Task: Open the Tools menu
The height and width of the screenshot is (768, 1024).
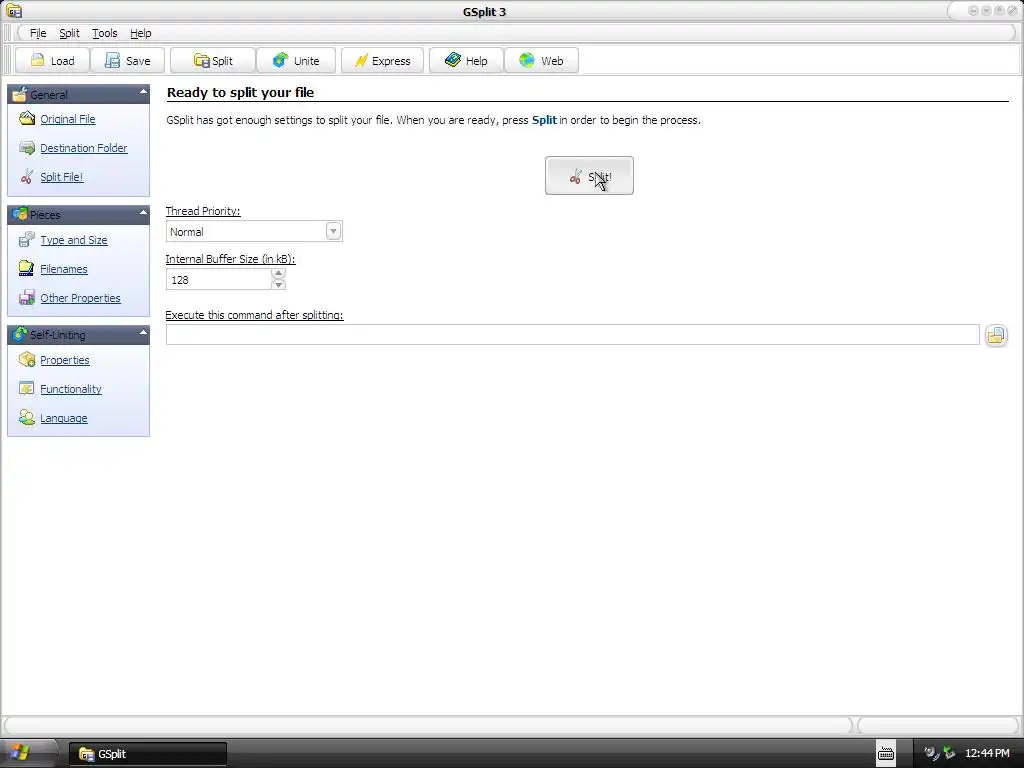Action: 104,33
